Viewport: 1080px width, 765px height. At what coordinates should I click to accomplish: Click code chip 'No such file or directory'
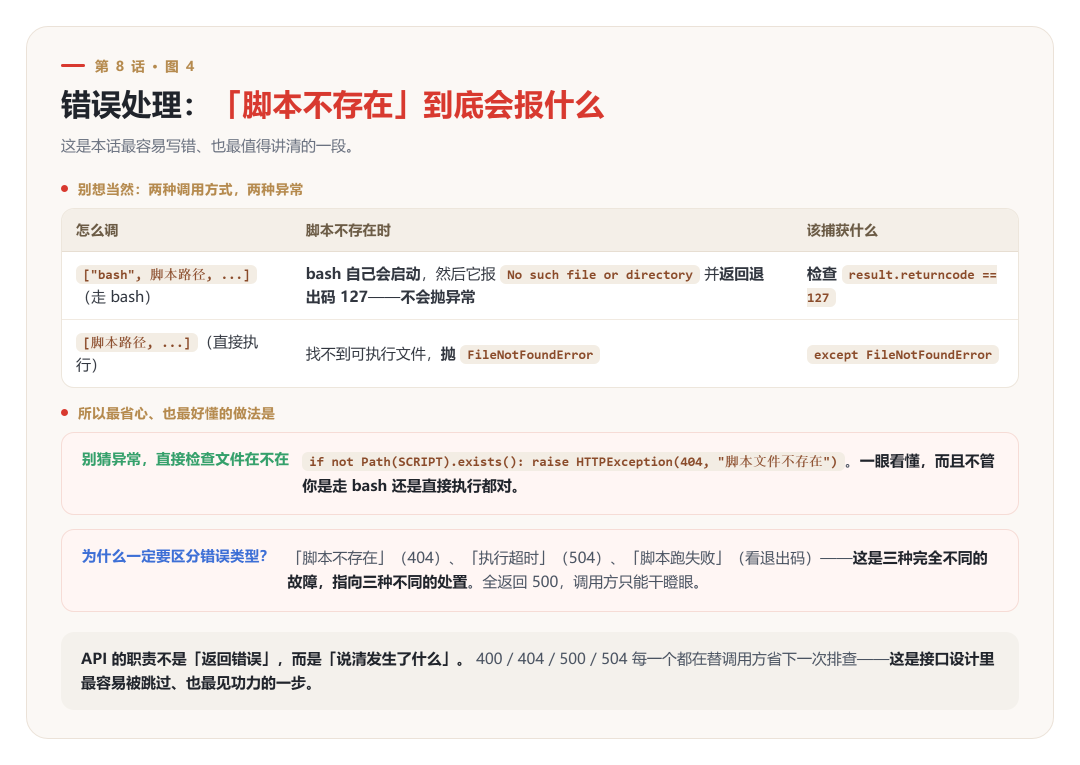click(x=599, y=275)
